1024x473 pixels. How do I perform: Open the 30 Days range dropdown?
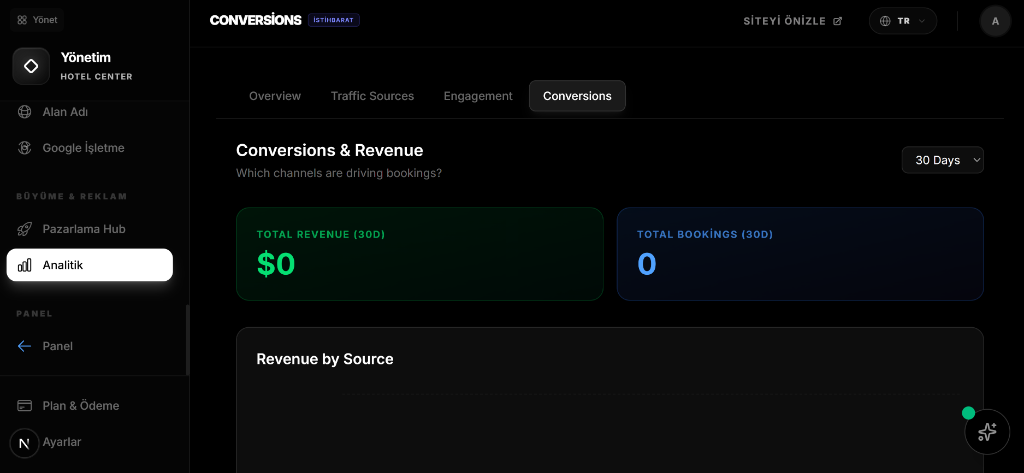click(942, 160)
